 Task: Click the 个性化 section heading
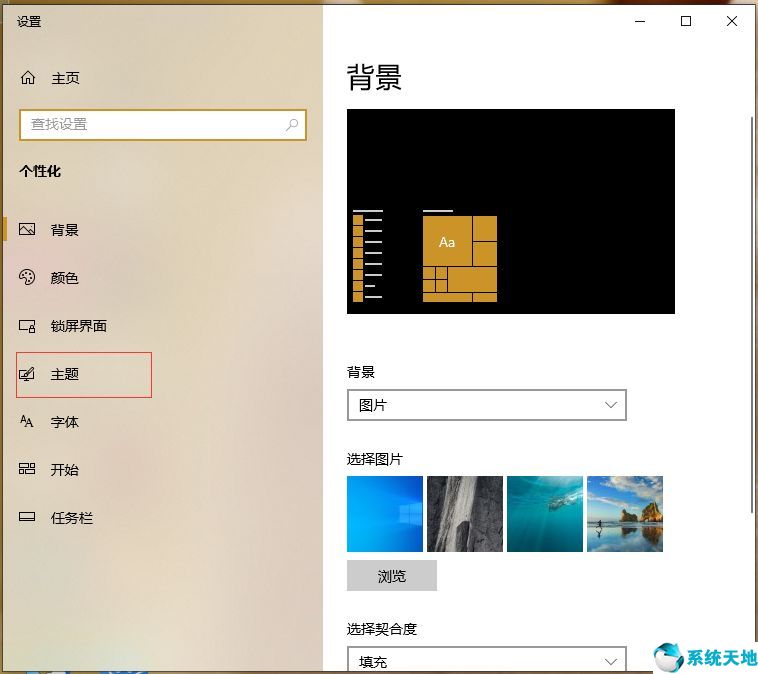(40, 171)
